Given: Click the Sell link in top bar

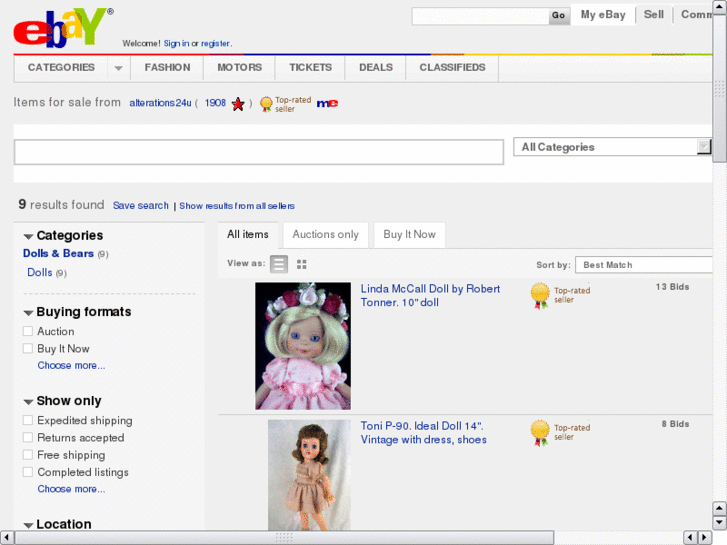Looking at the screenshot, I should pyautogui.click(x=654, y=15).
